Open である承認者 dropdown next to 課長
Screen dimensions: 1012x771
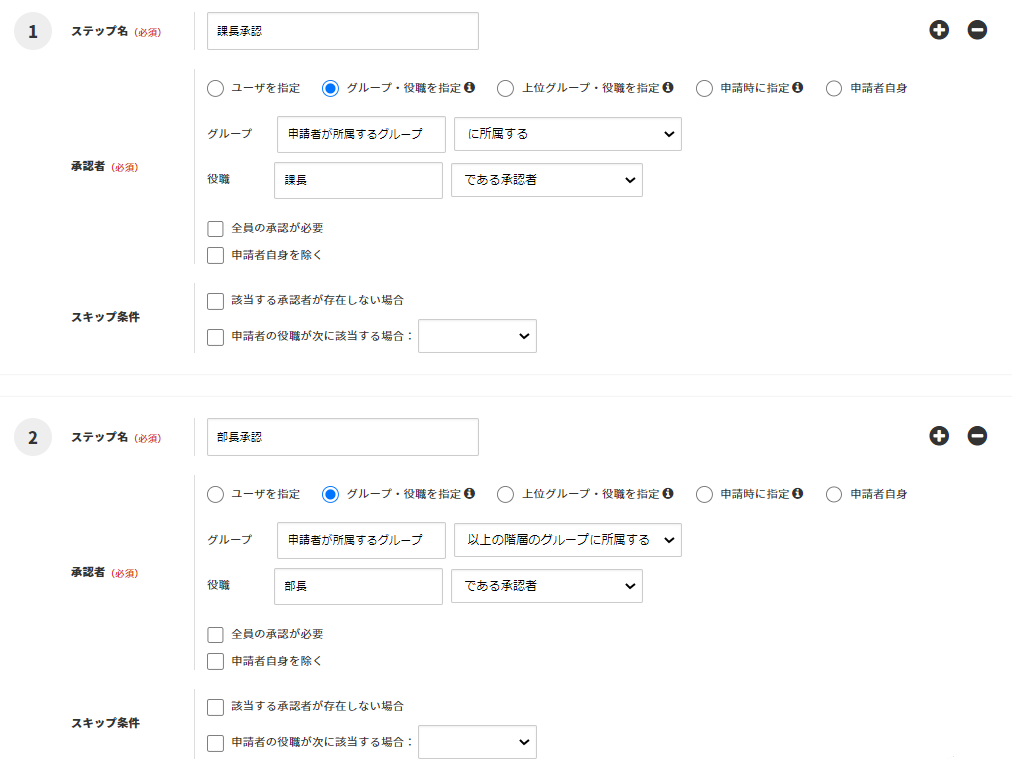tap(546, 180)
